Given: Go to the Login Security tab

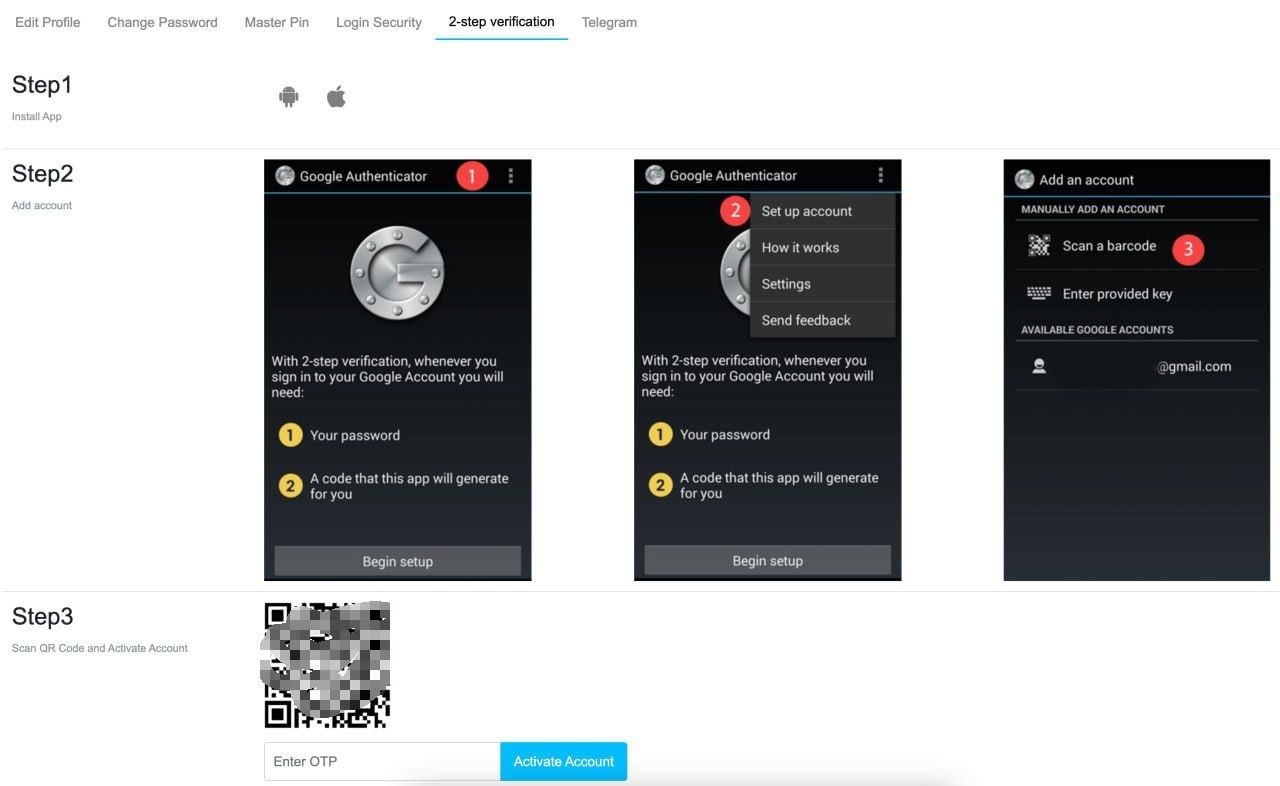Looking at the screenshot, I should 379,22.
